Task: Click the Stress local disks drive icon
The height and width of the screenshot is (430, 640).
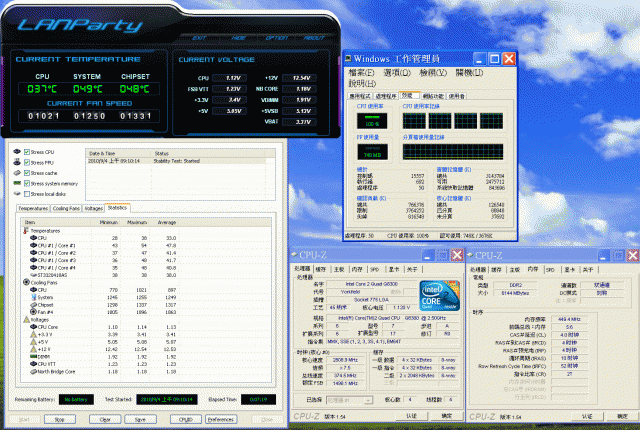Action: (x=17, y=194)
